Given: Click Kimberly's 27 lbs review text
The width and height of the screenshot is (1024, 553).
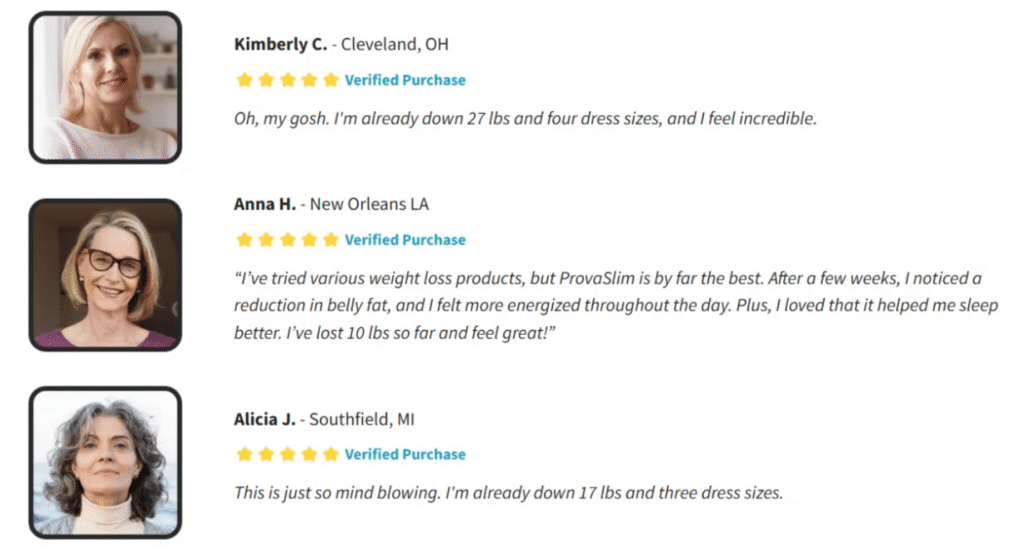Looking at the screenshot, I should (x=525, y=119).
